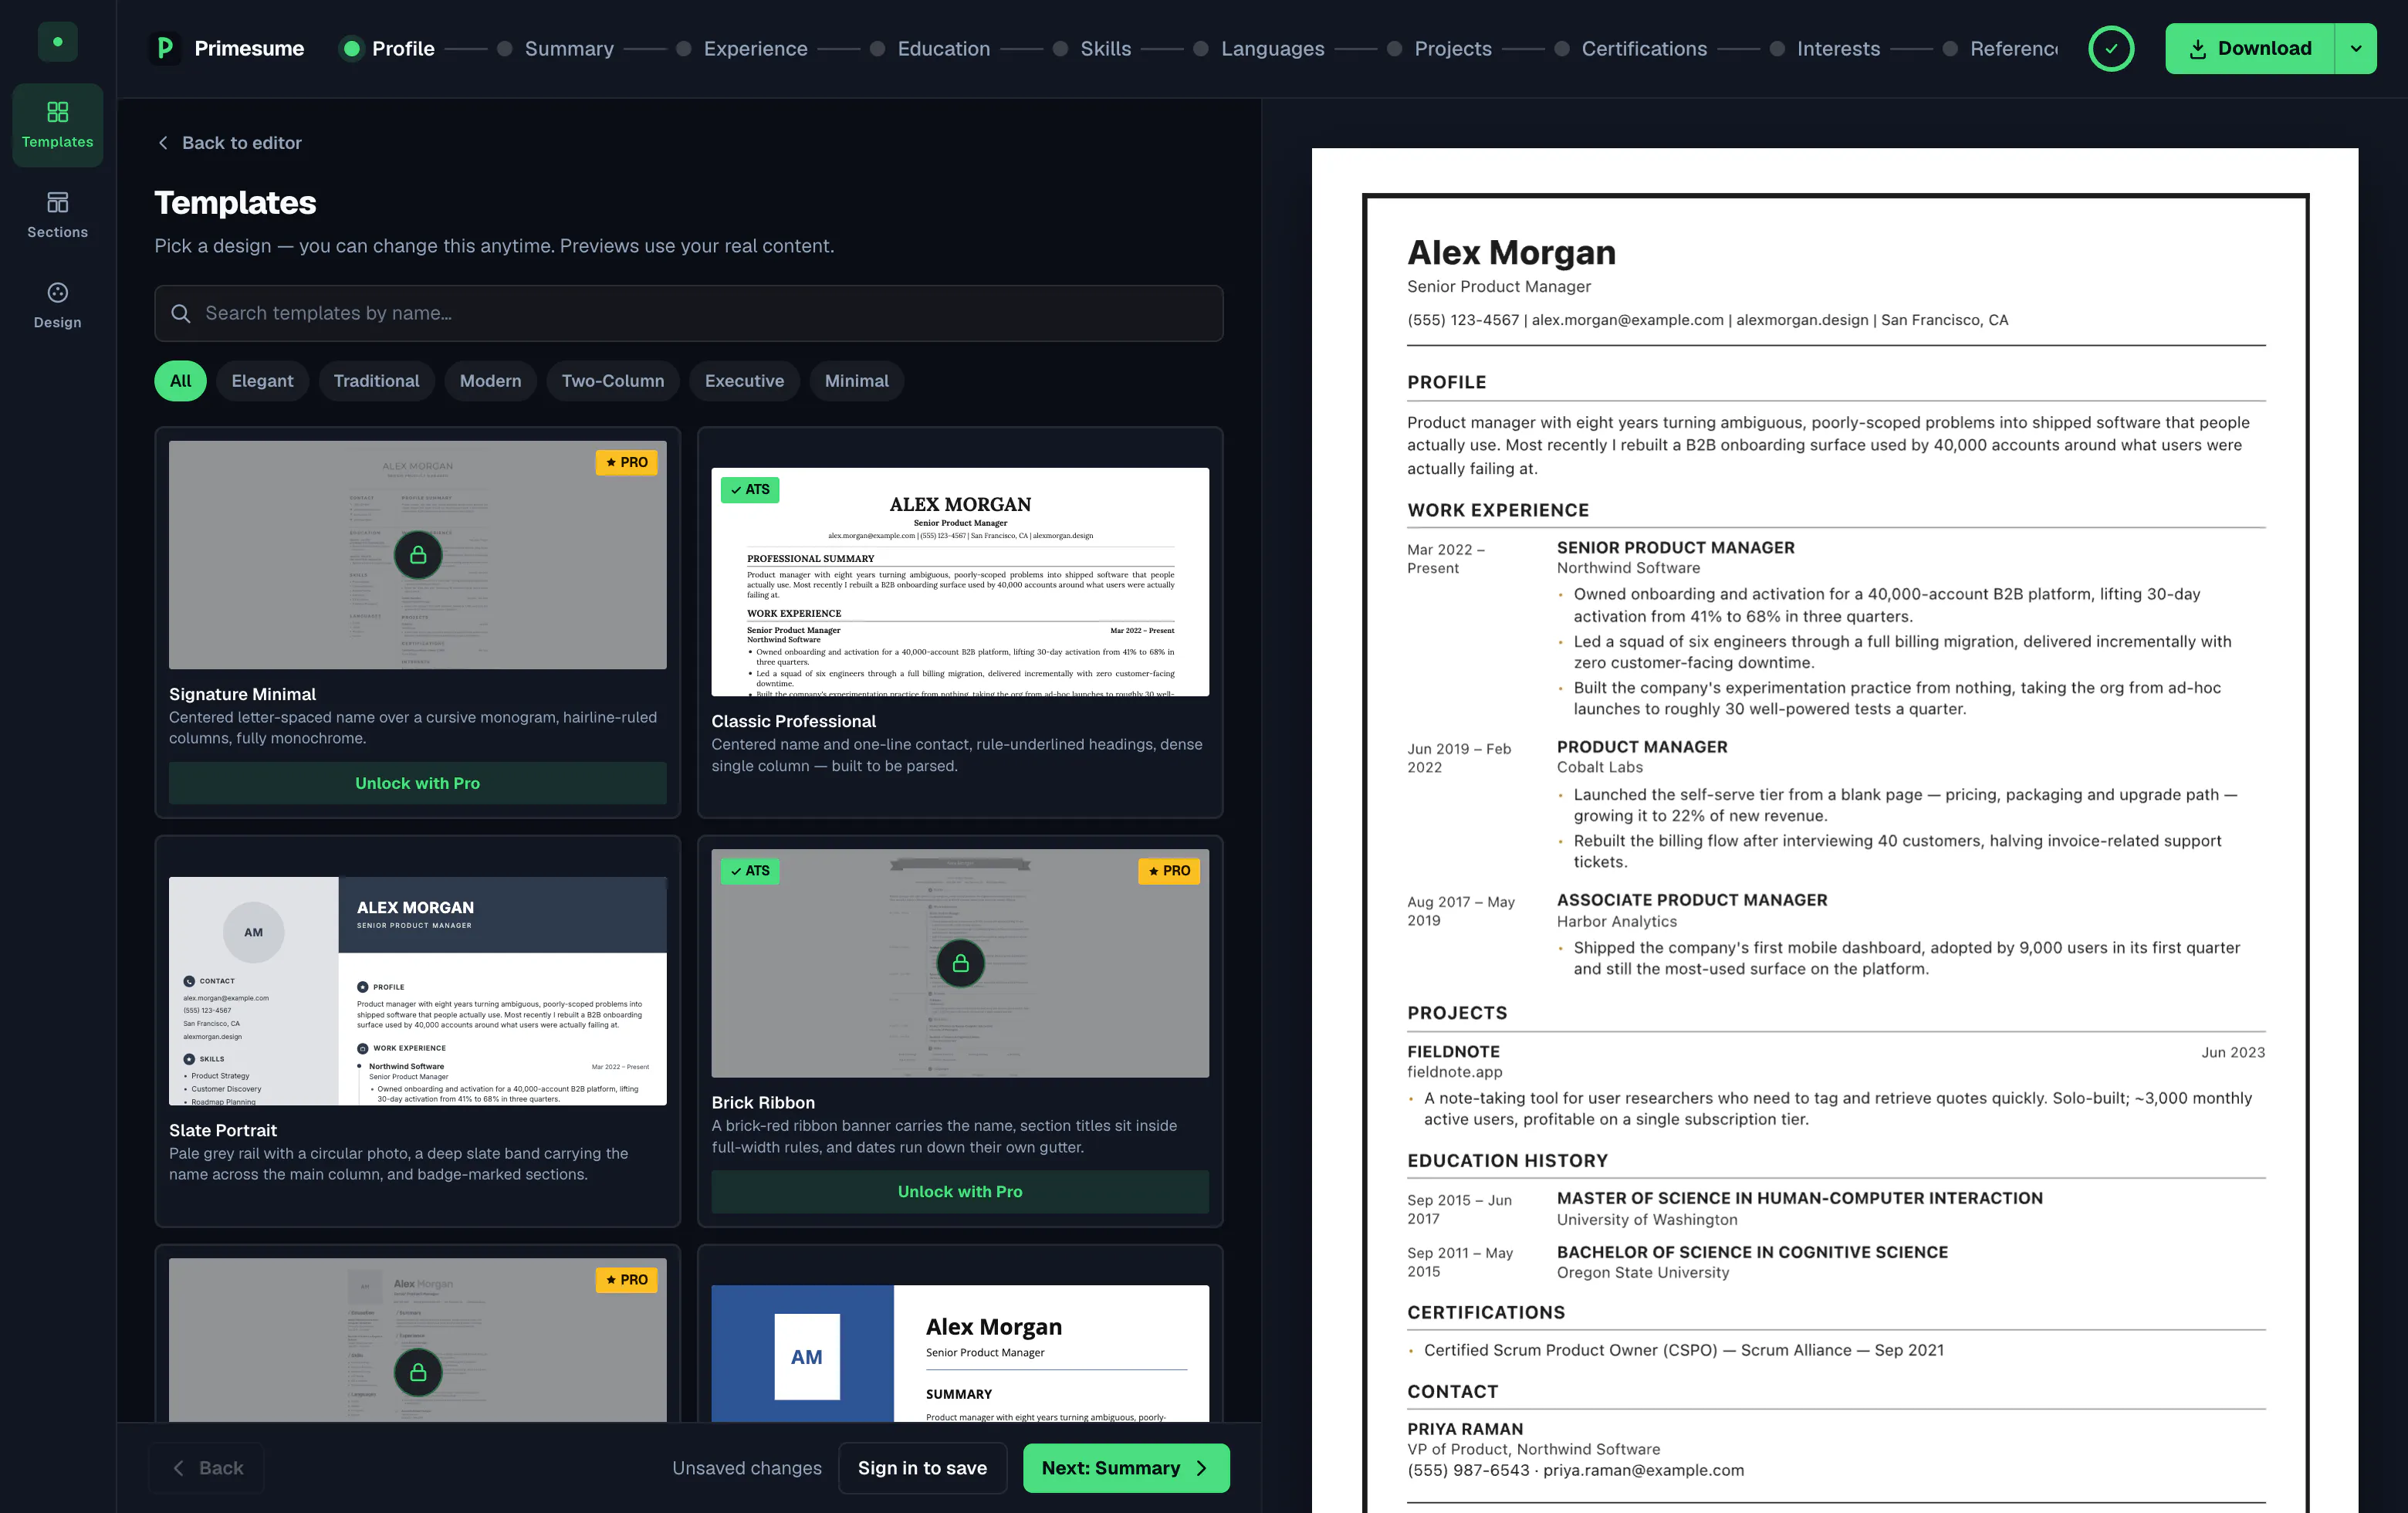This screenshot has width=2408, height=1513.
Task: Filter templates by Elegant
Action: 262,381
